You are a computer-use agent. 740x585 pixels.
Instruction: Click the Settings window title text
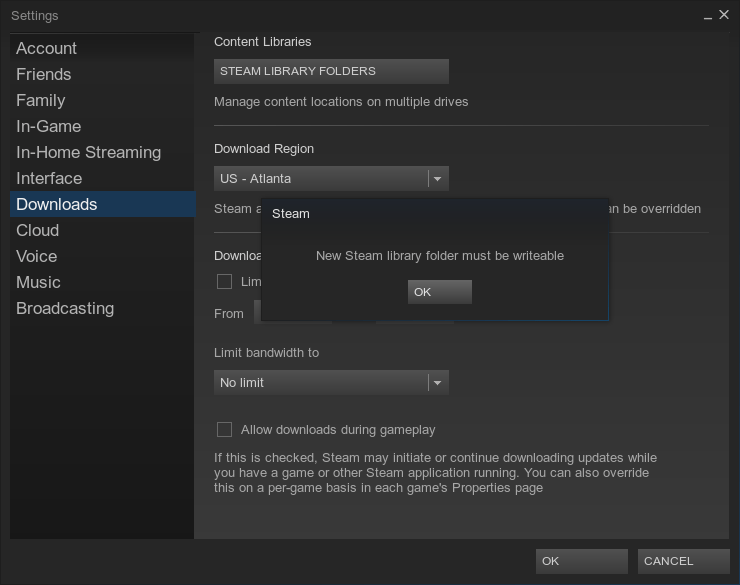(x=34, y=16)
